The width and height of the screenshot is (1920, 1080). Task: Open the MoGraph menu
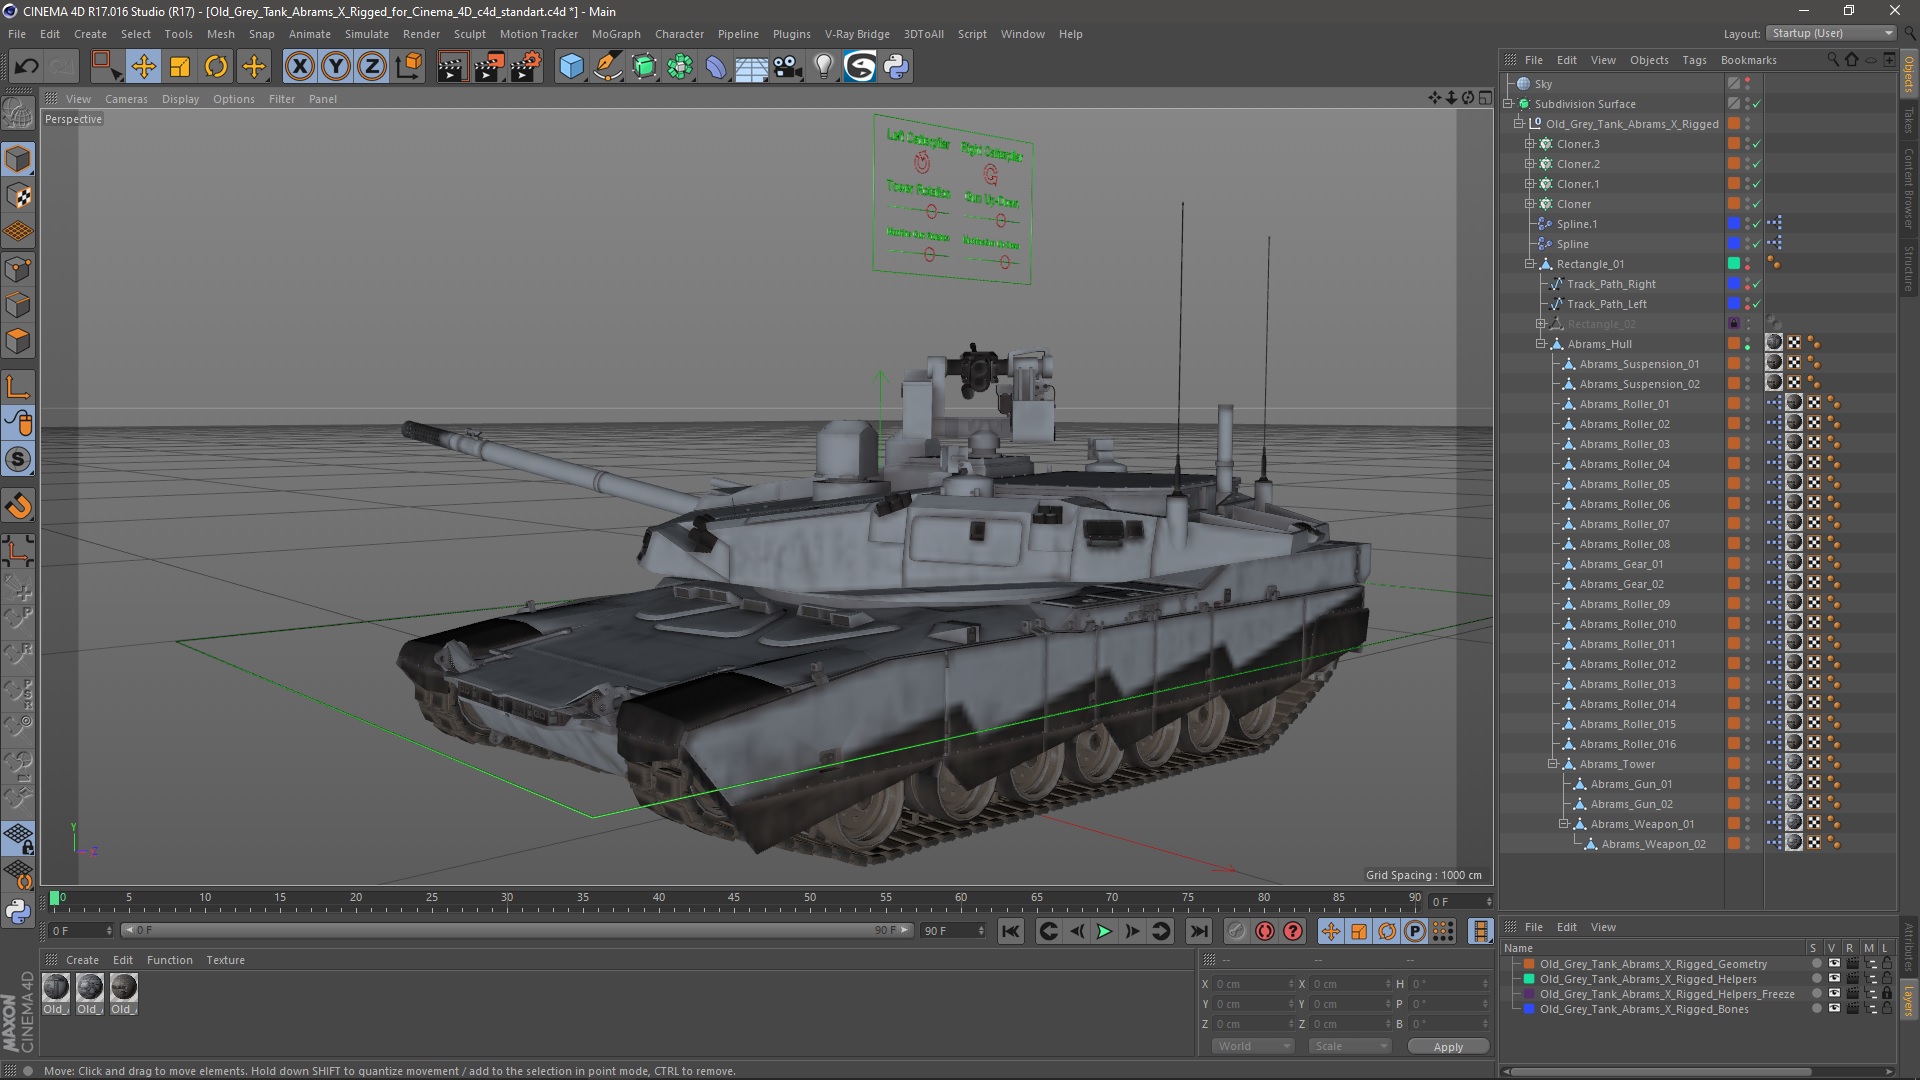pos(616,34)
